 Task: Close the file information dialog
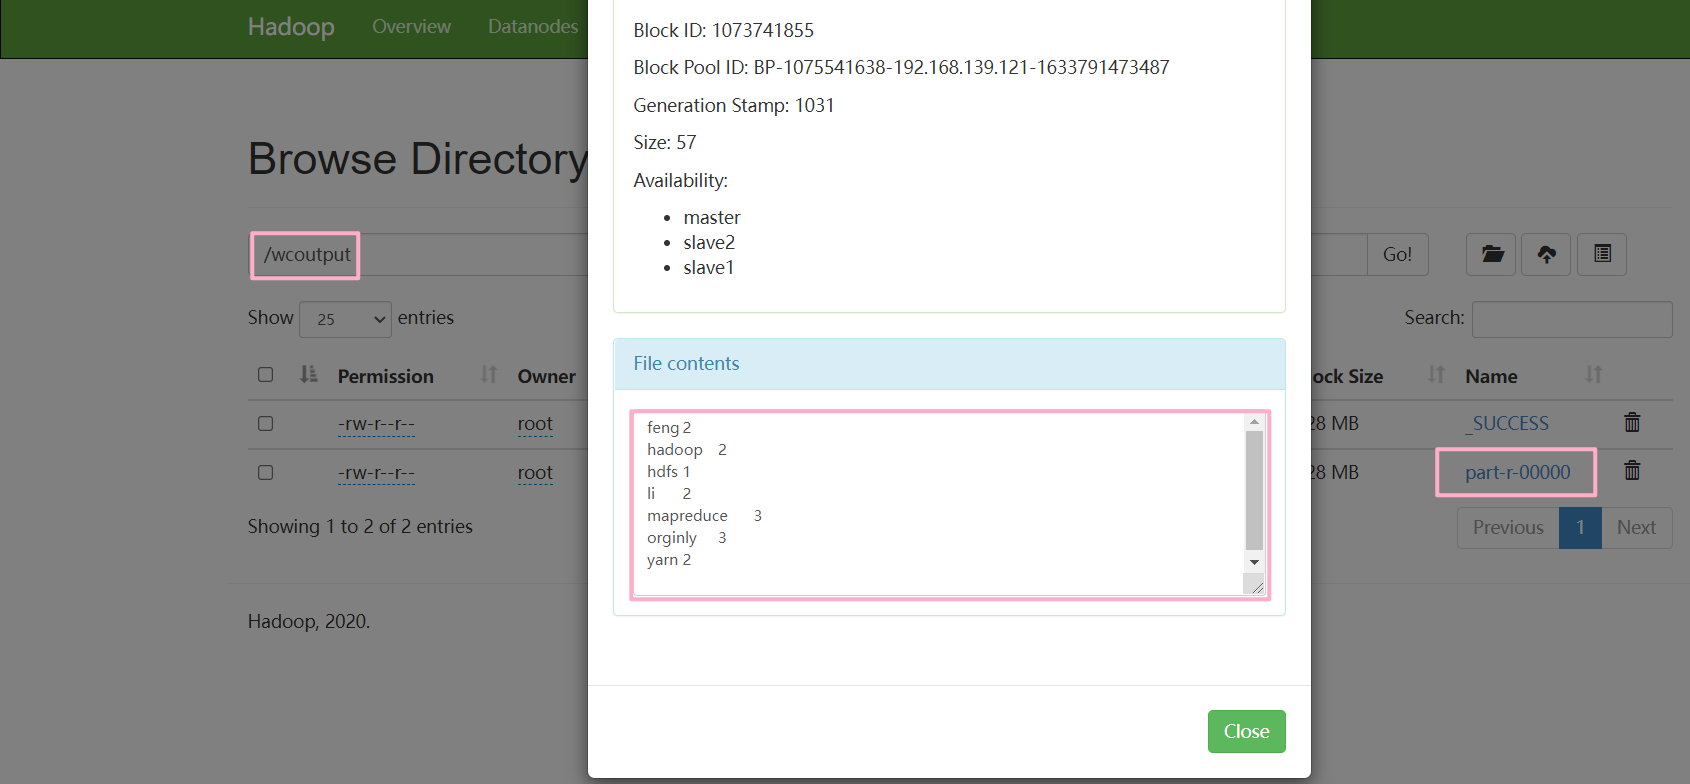[x=1246, y=731]
